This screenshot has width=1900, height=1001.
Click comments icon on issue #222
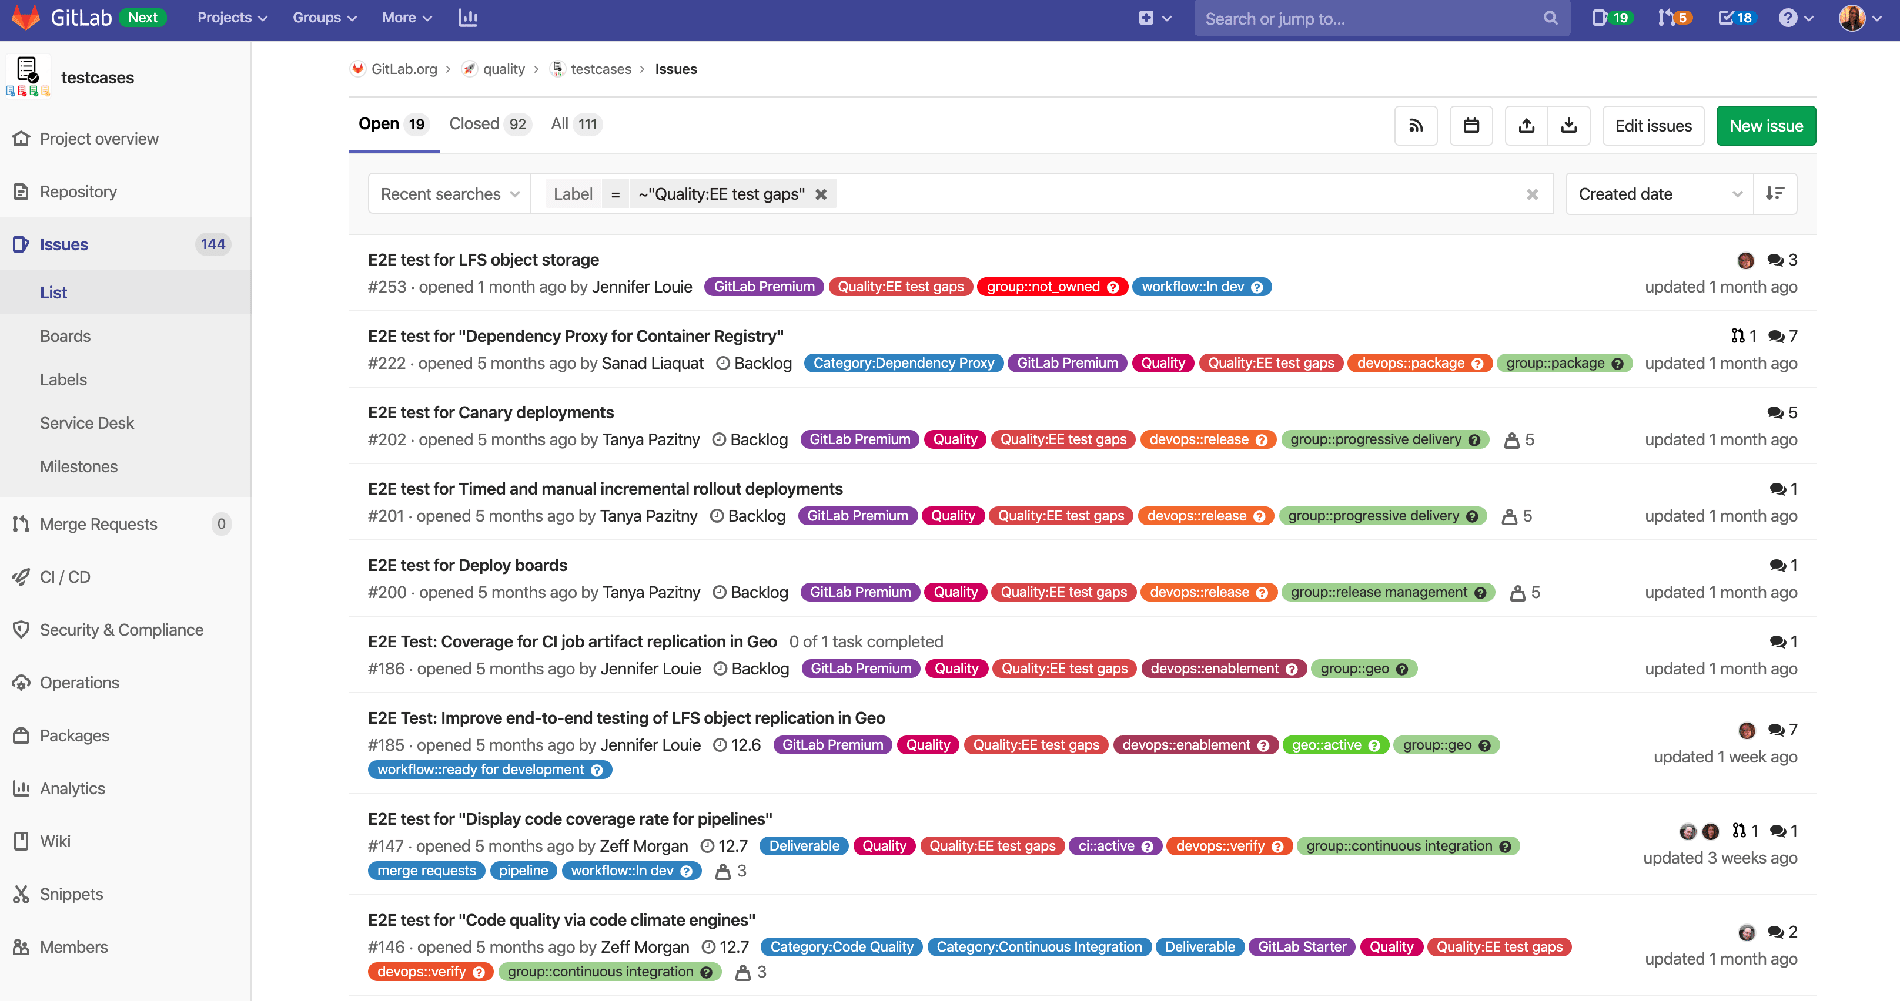[x=1776, y=336]
